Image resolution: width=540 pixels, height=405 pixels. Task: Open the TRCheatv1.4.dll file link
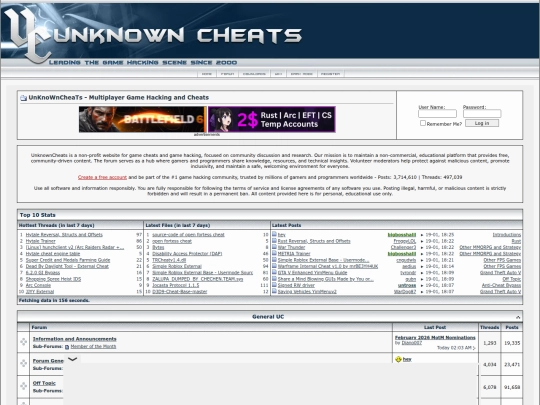(169, 260)
